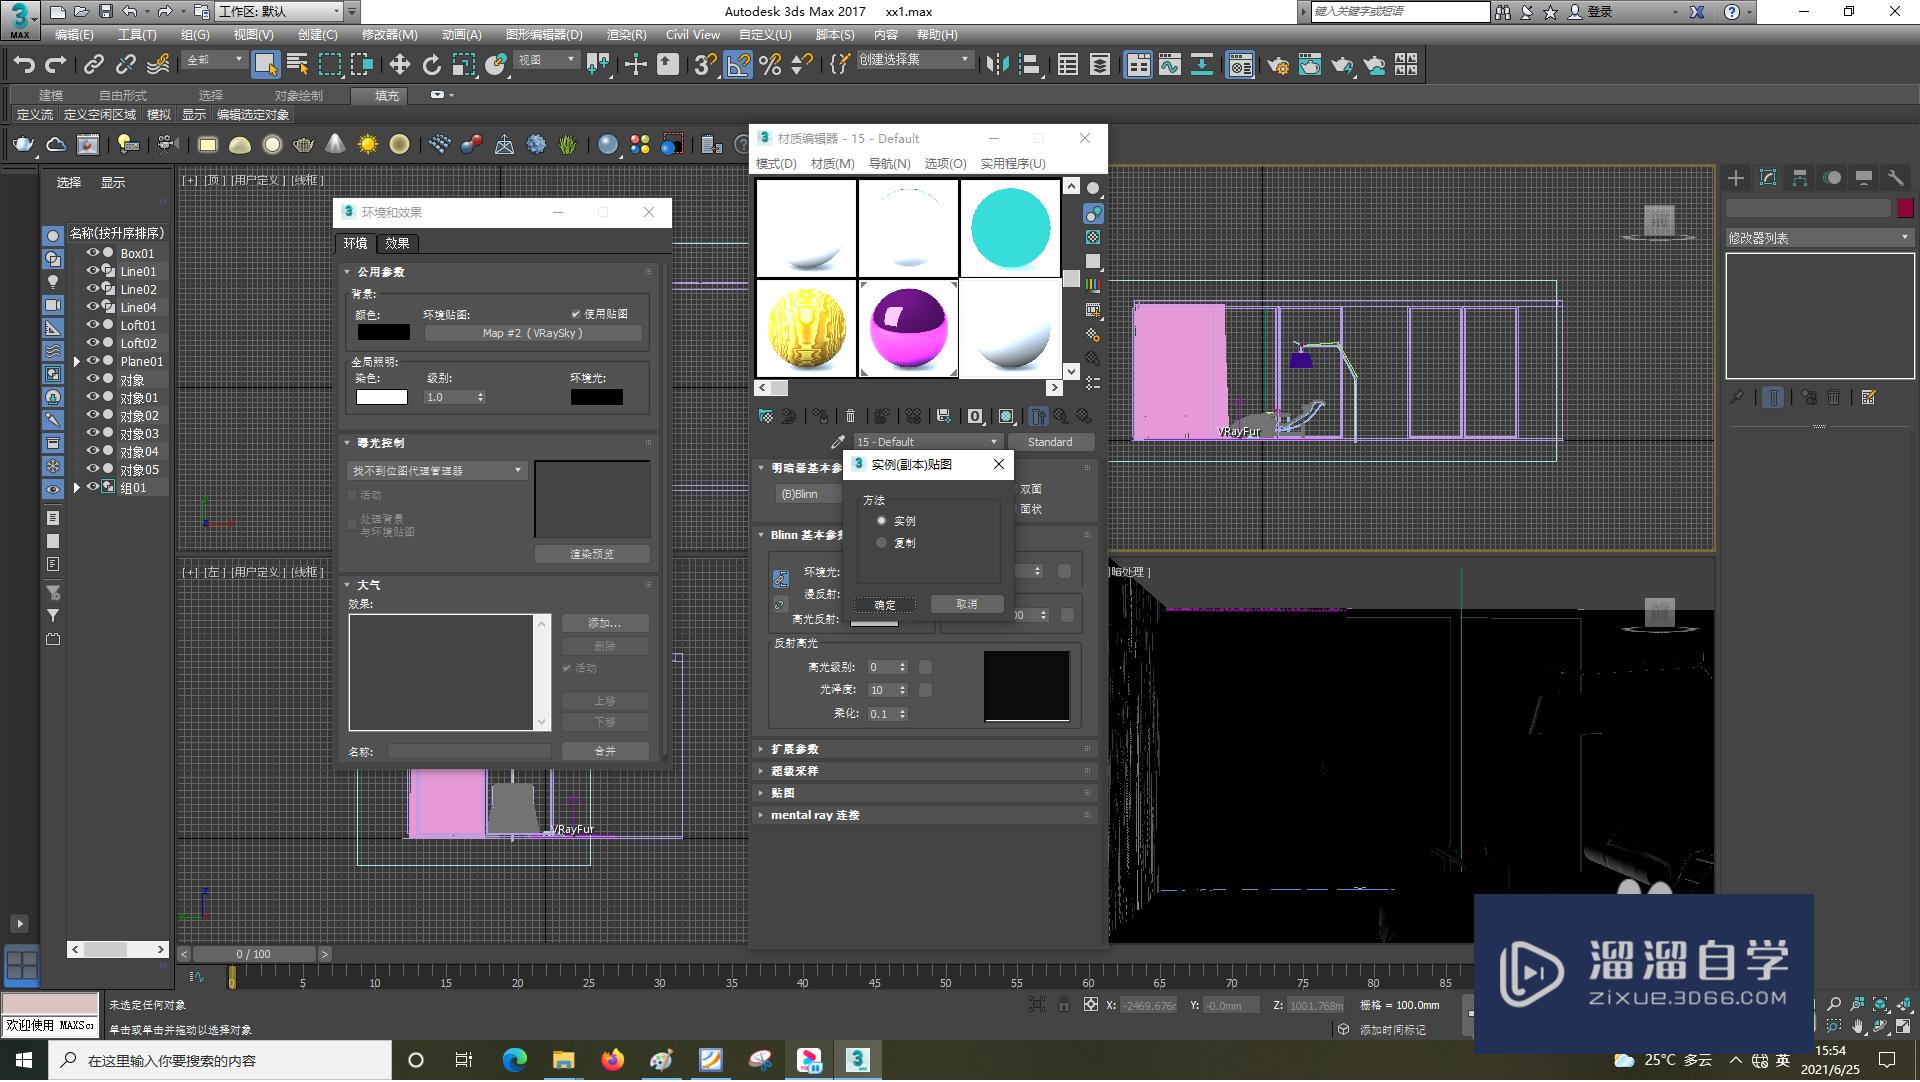Switch to the 效果 effects tab
This screenshot has height=1082, width=1920.
click(x=397, y=243)
